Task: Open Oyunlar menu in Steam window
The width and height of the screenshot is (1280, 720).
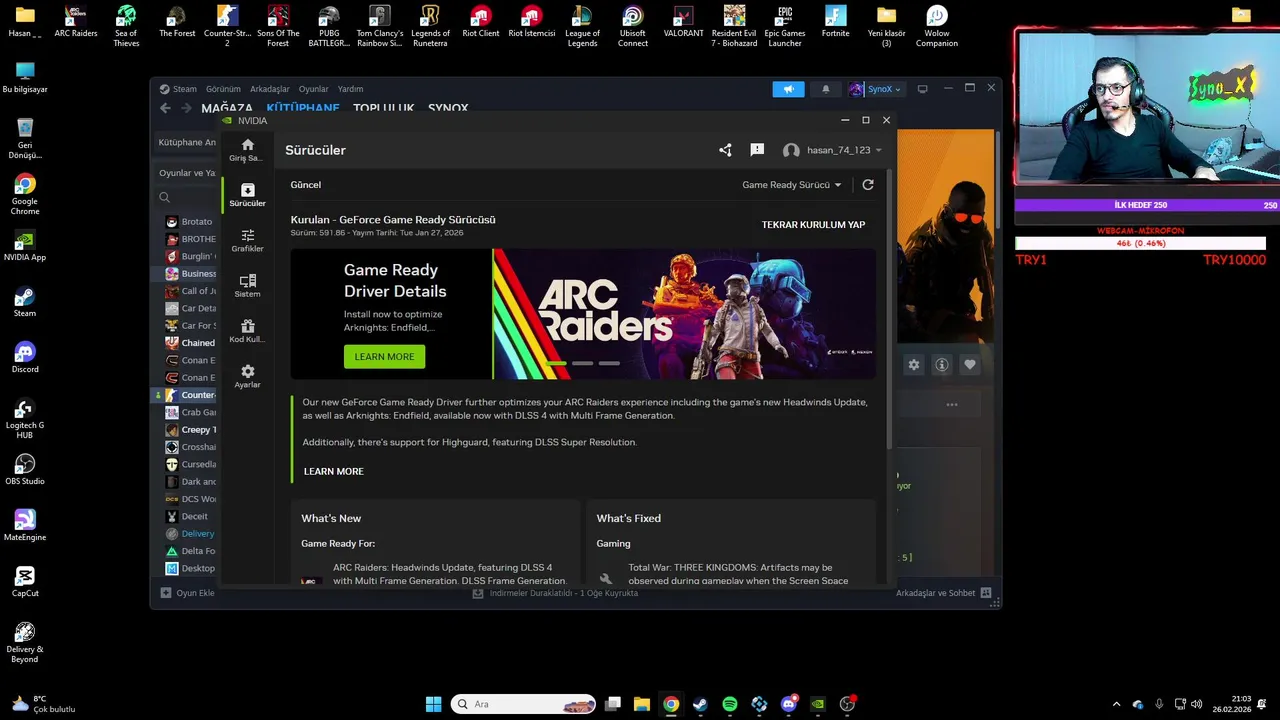Action: (x=313, y=89)
